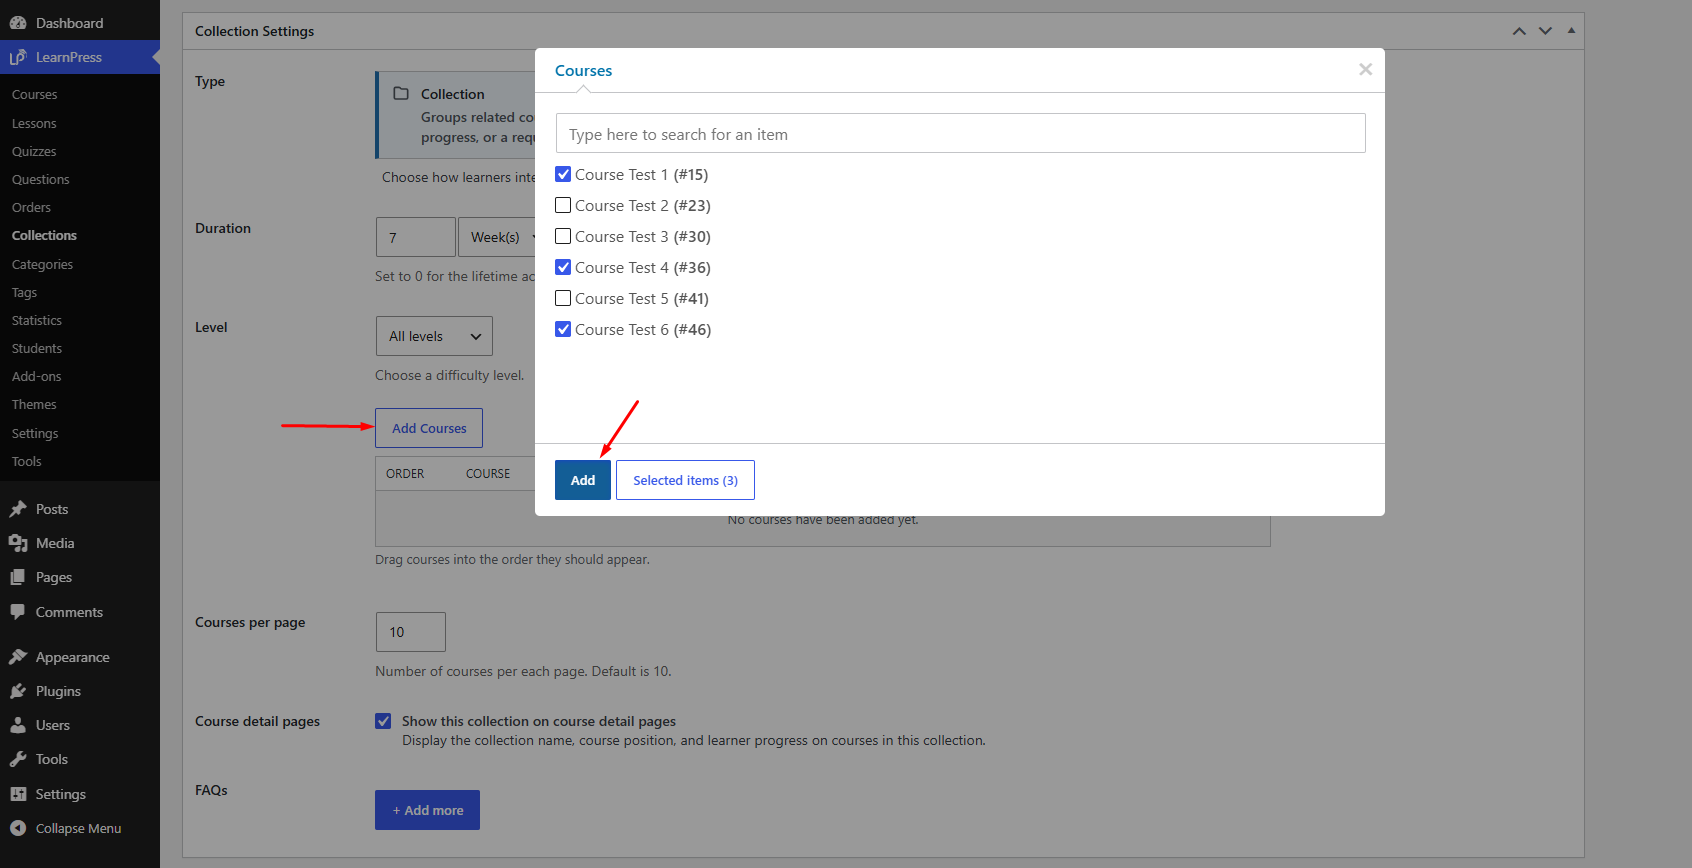Open Courses in LearnPress submenu

(x=35, y=95)
